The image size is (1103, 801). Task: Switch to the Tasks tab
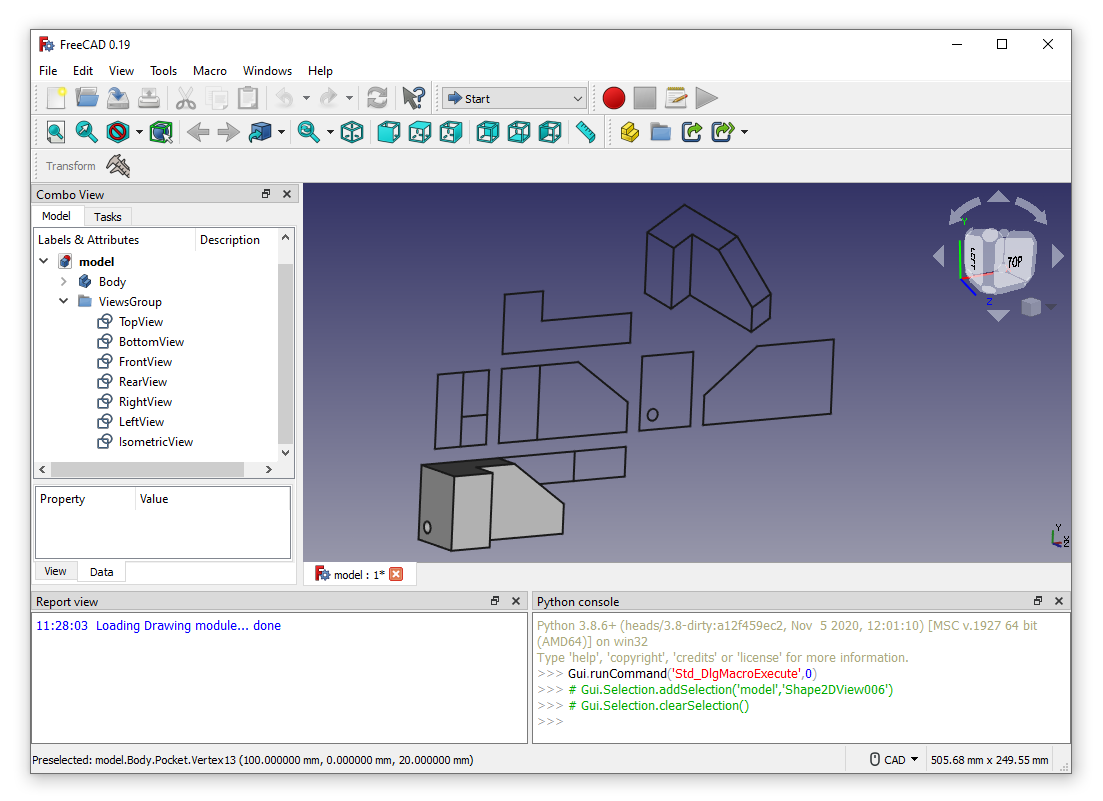108,217
